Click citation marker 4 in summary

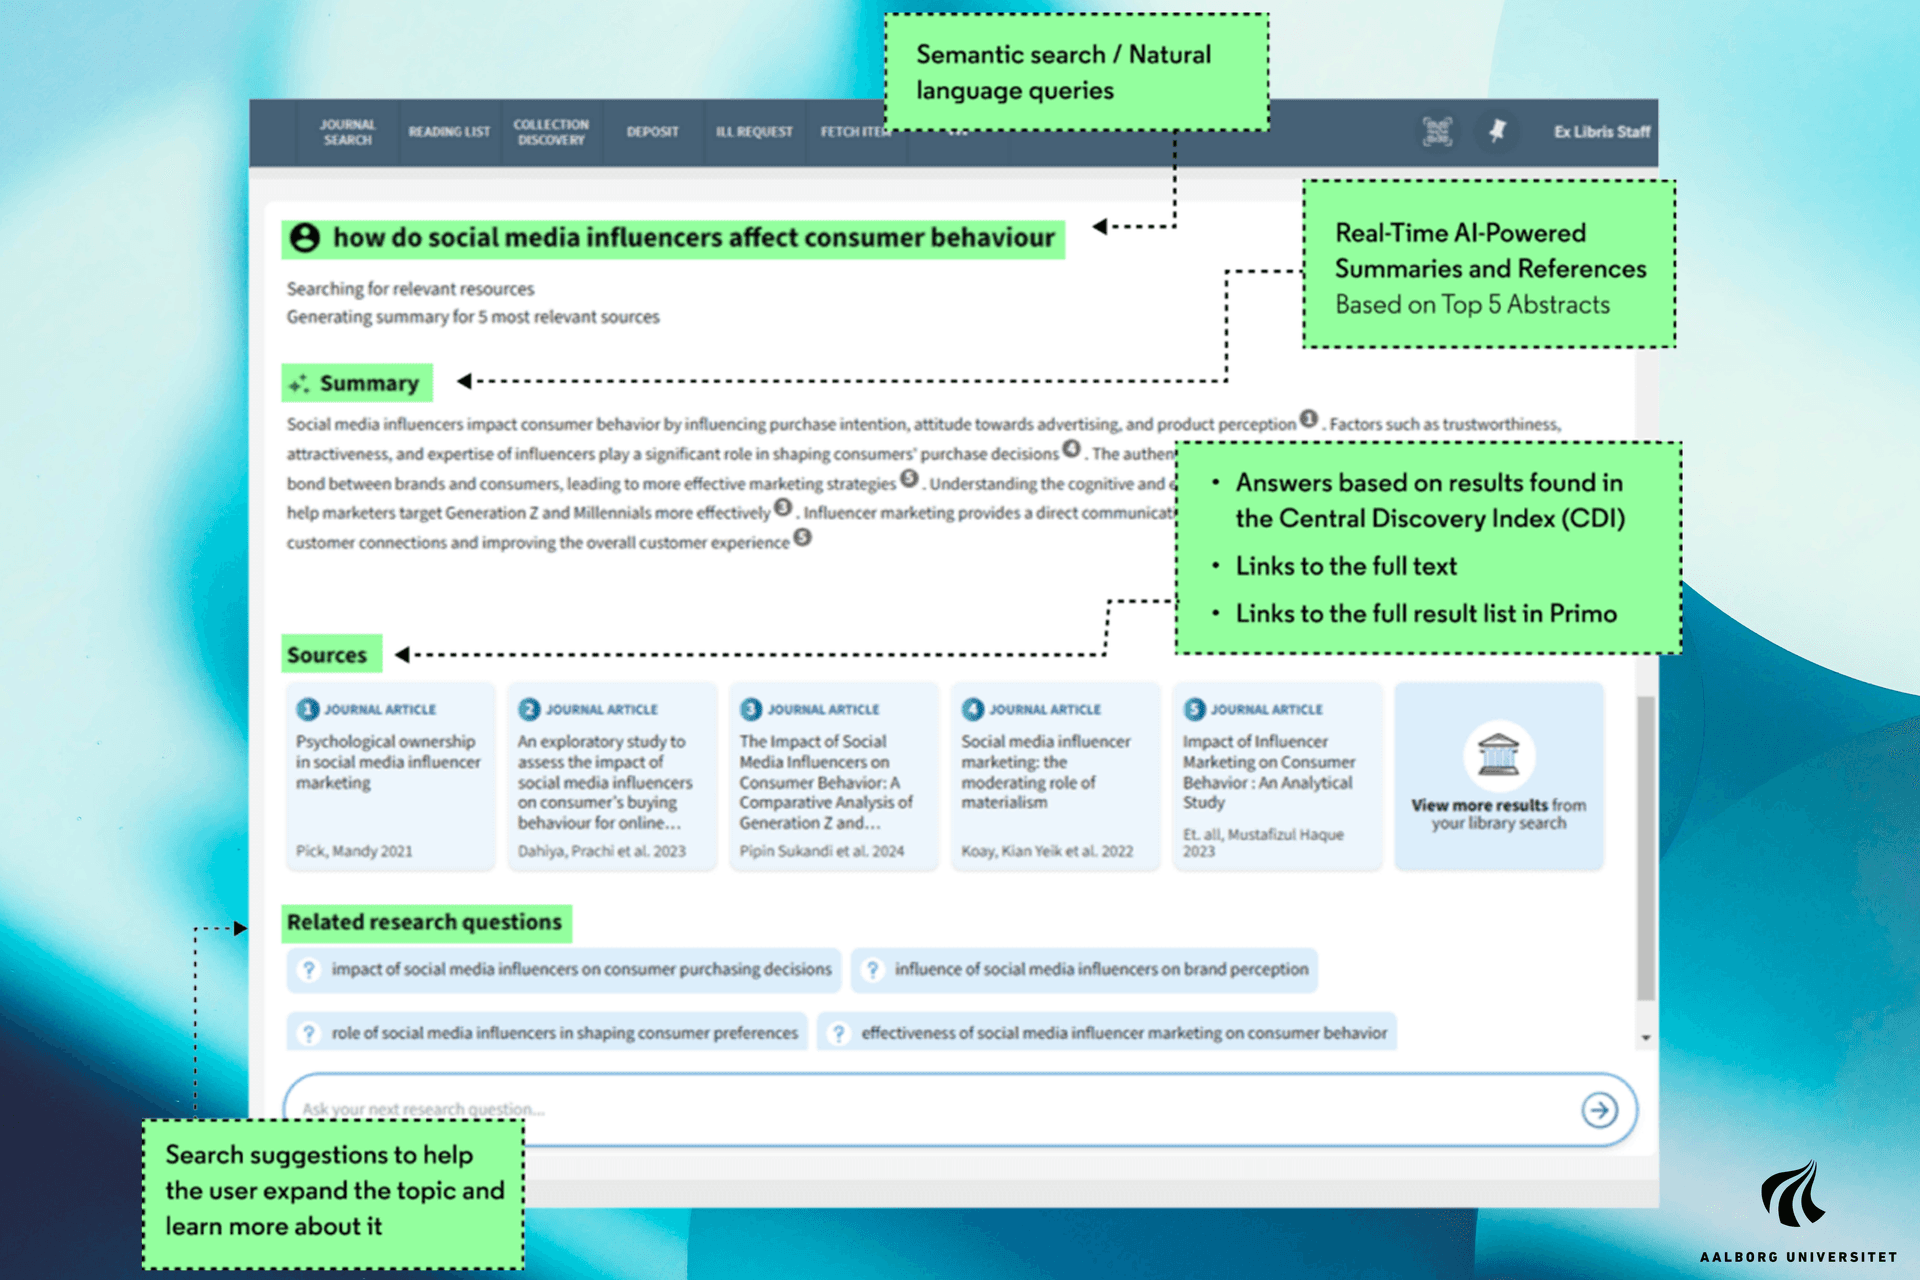click(x=1071, y=449)
